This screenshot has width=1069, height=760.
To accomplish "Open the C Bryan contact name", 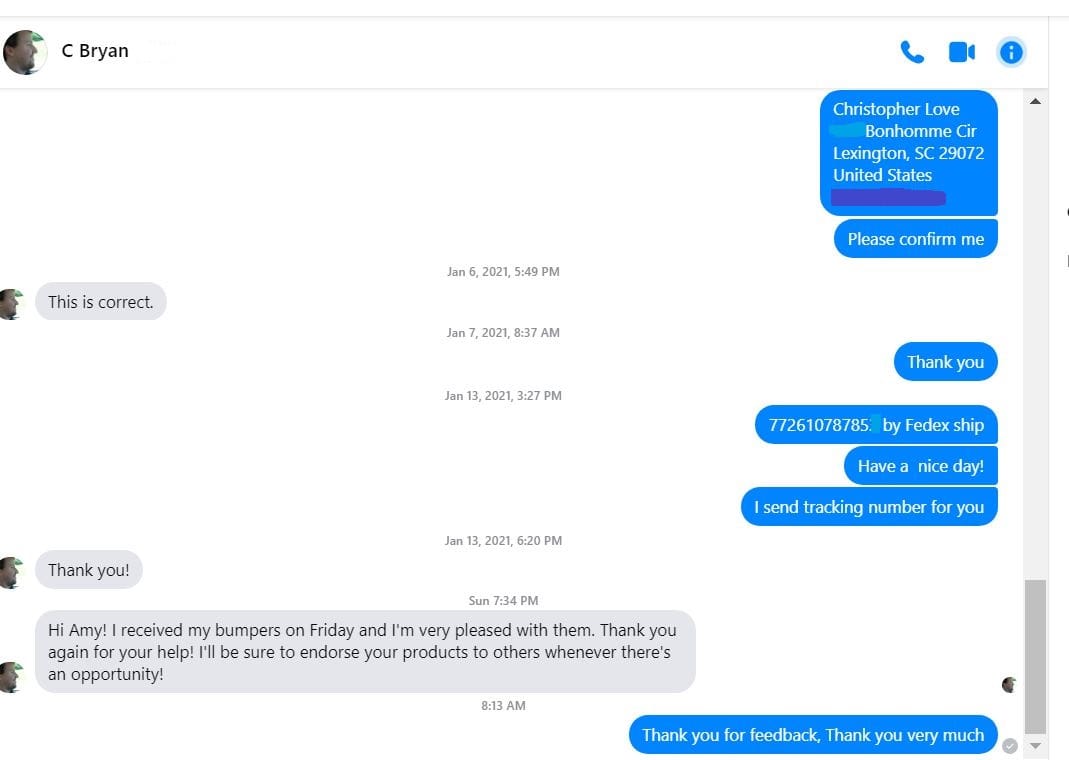I will point(95,51).
